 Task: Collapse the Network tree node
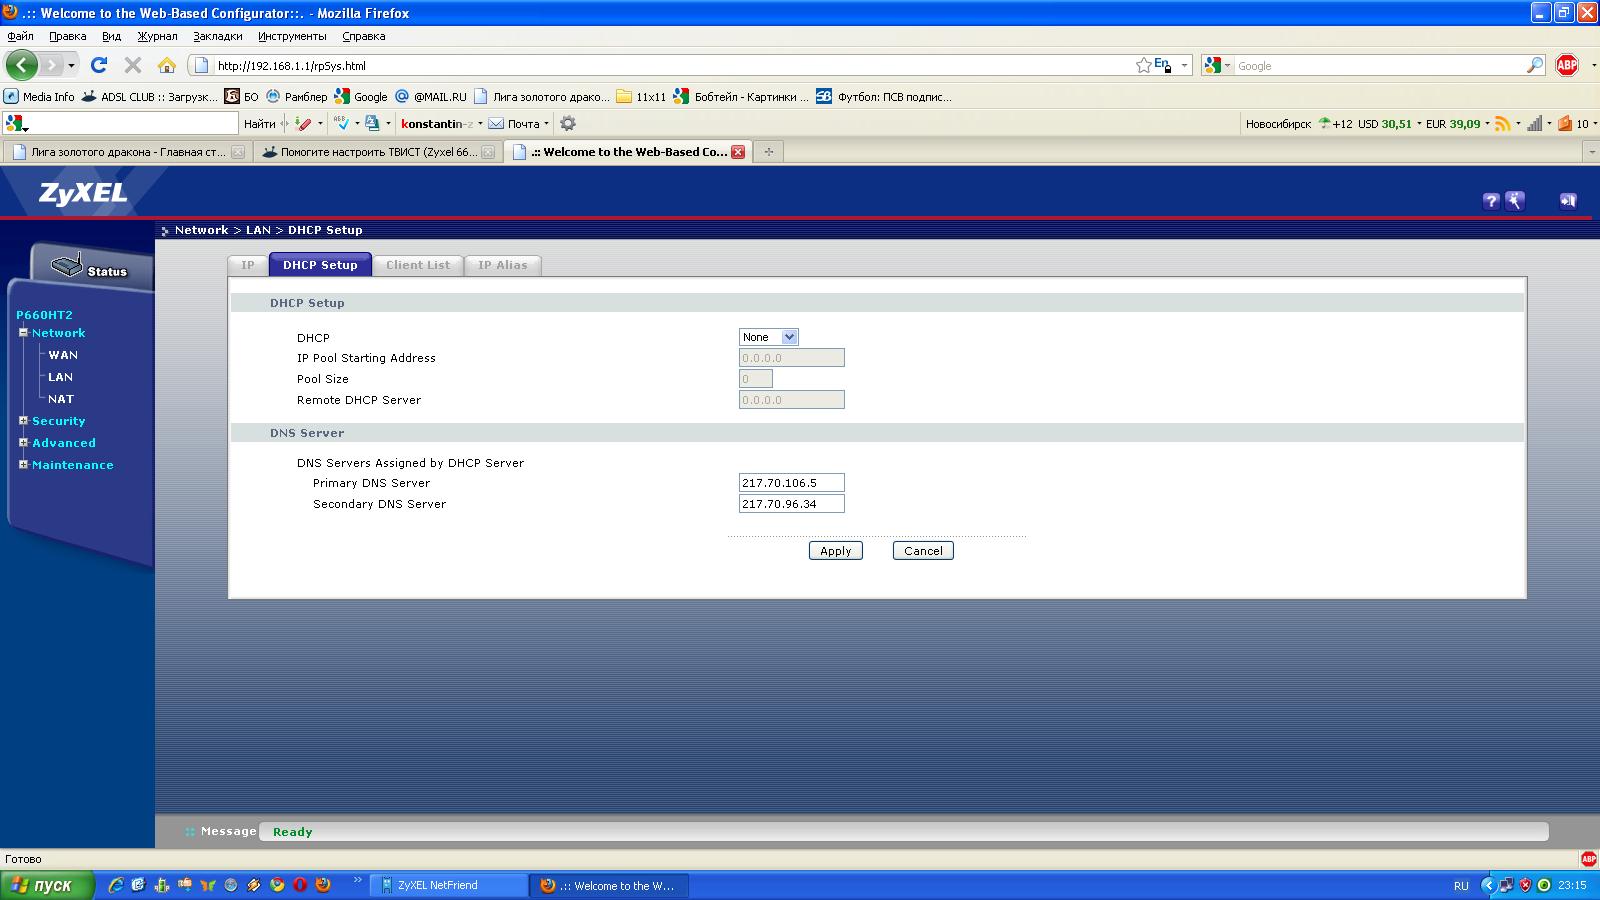[23, 333]
